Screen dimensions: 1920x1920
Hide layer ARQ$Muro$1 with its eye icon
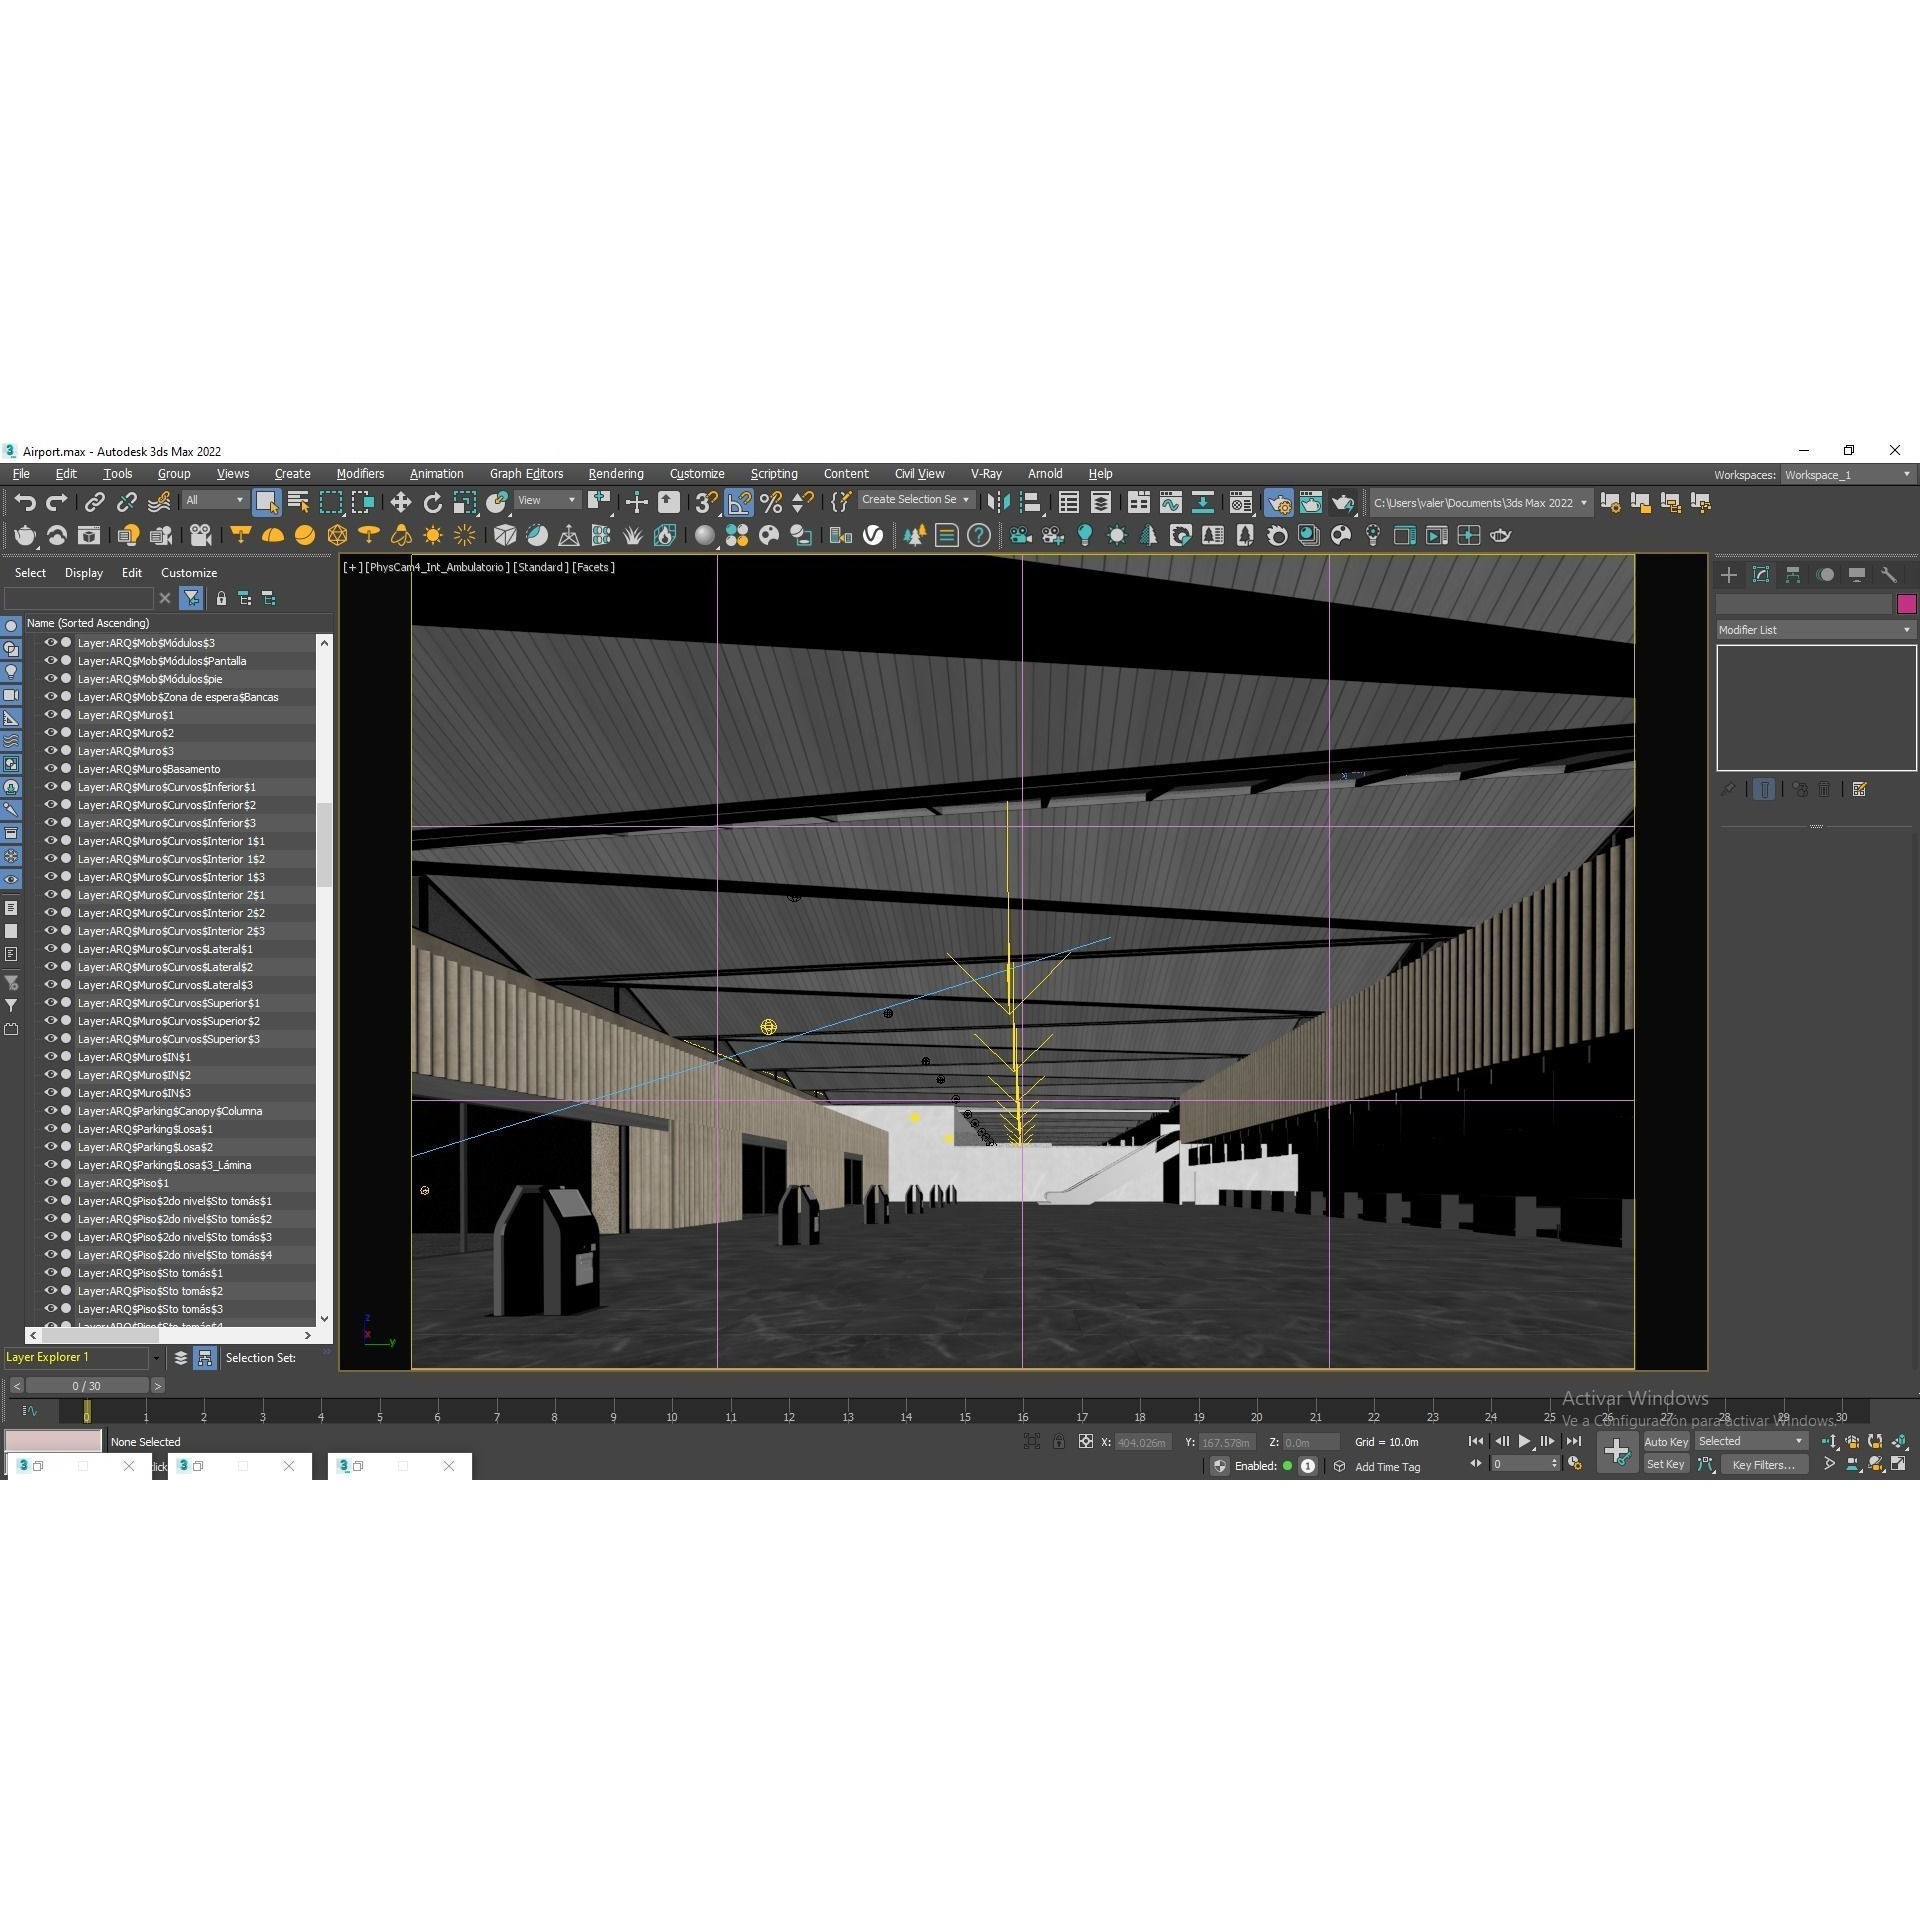50,715
